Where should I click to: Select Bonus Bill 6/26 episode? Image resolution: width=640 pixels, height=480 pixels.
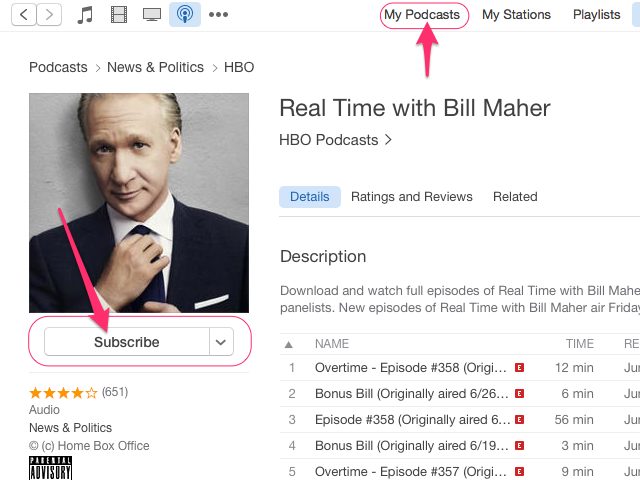click(x=460, y=394)
